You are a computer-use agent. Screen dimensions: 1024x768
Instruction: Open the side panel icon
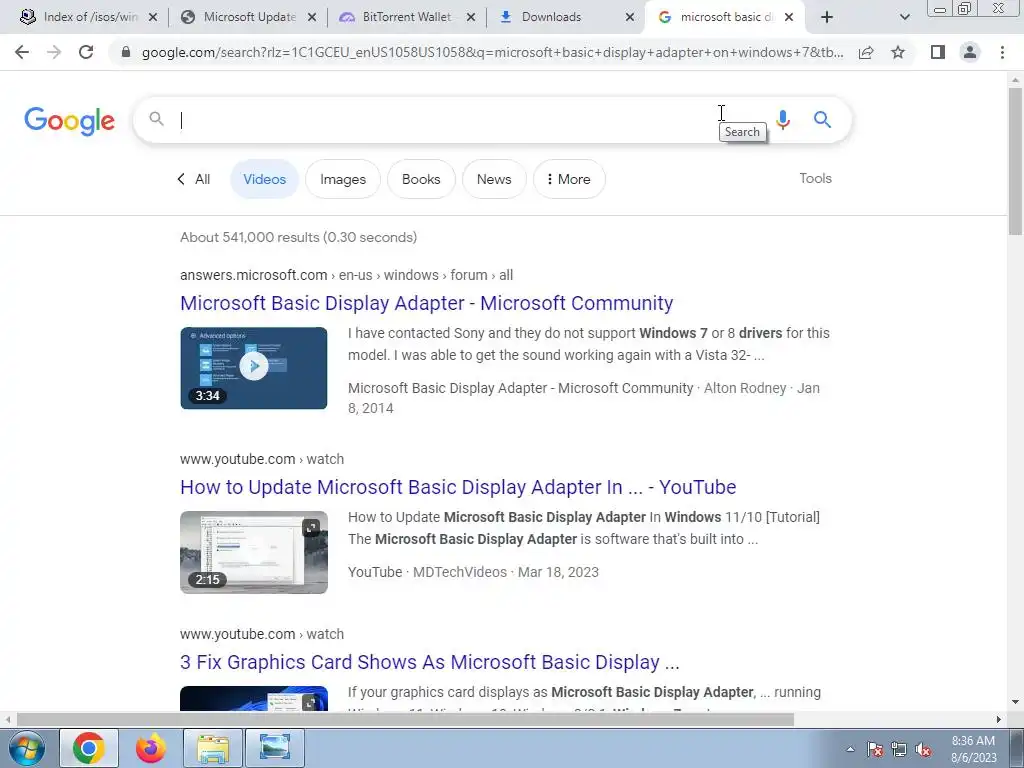[x=938, y=52]
